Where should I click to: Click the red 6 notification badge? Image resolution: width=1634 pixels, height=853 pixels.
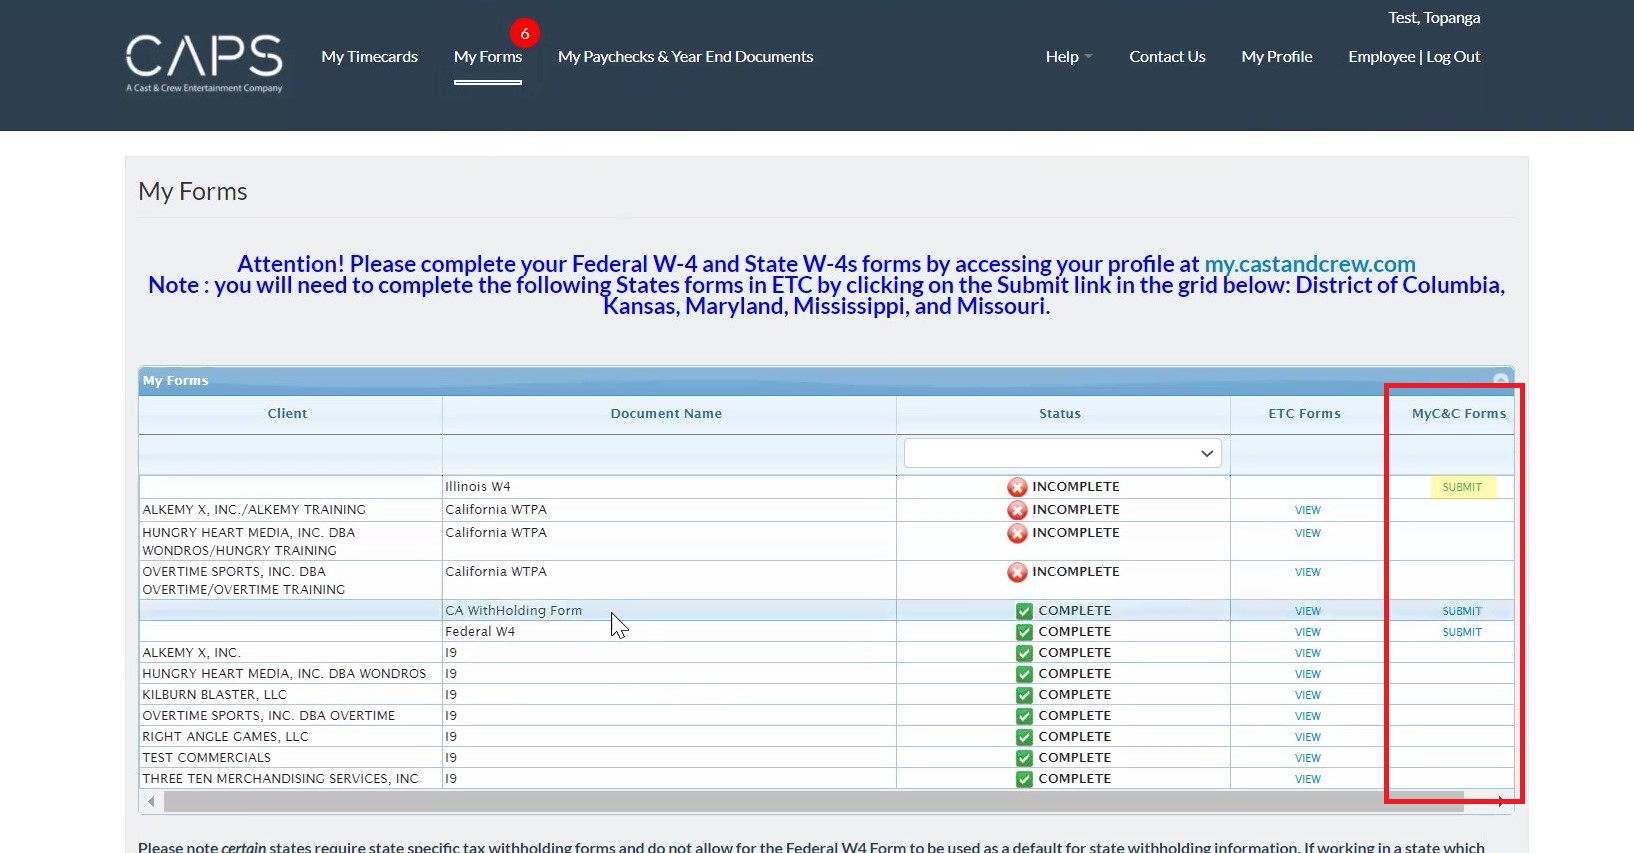click(525, 33)
